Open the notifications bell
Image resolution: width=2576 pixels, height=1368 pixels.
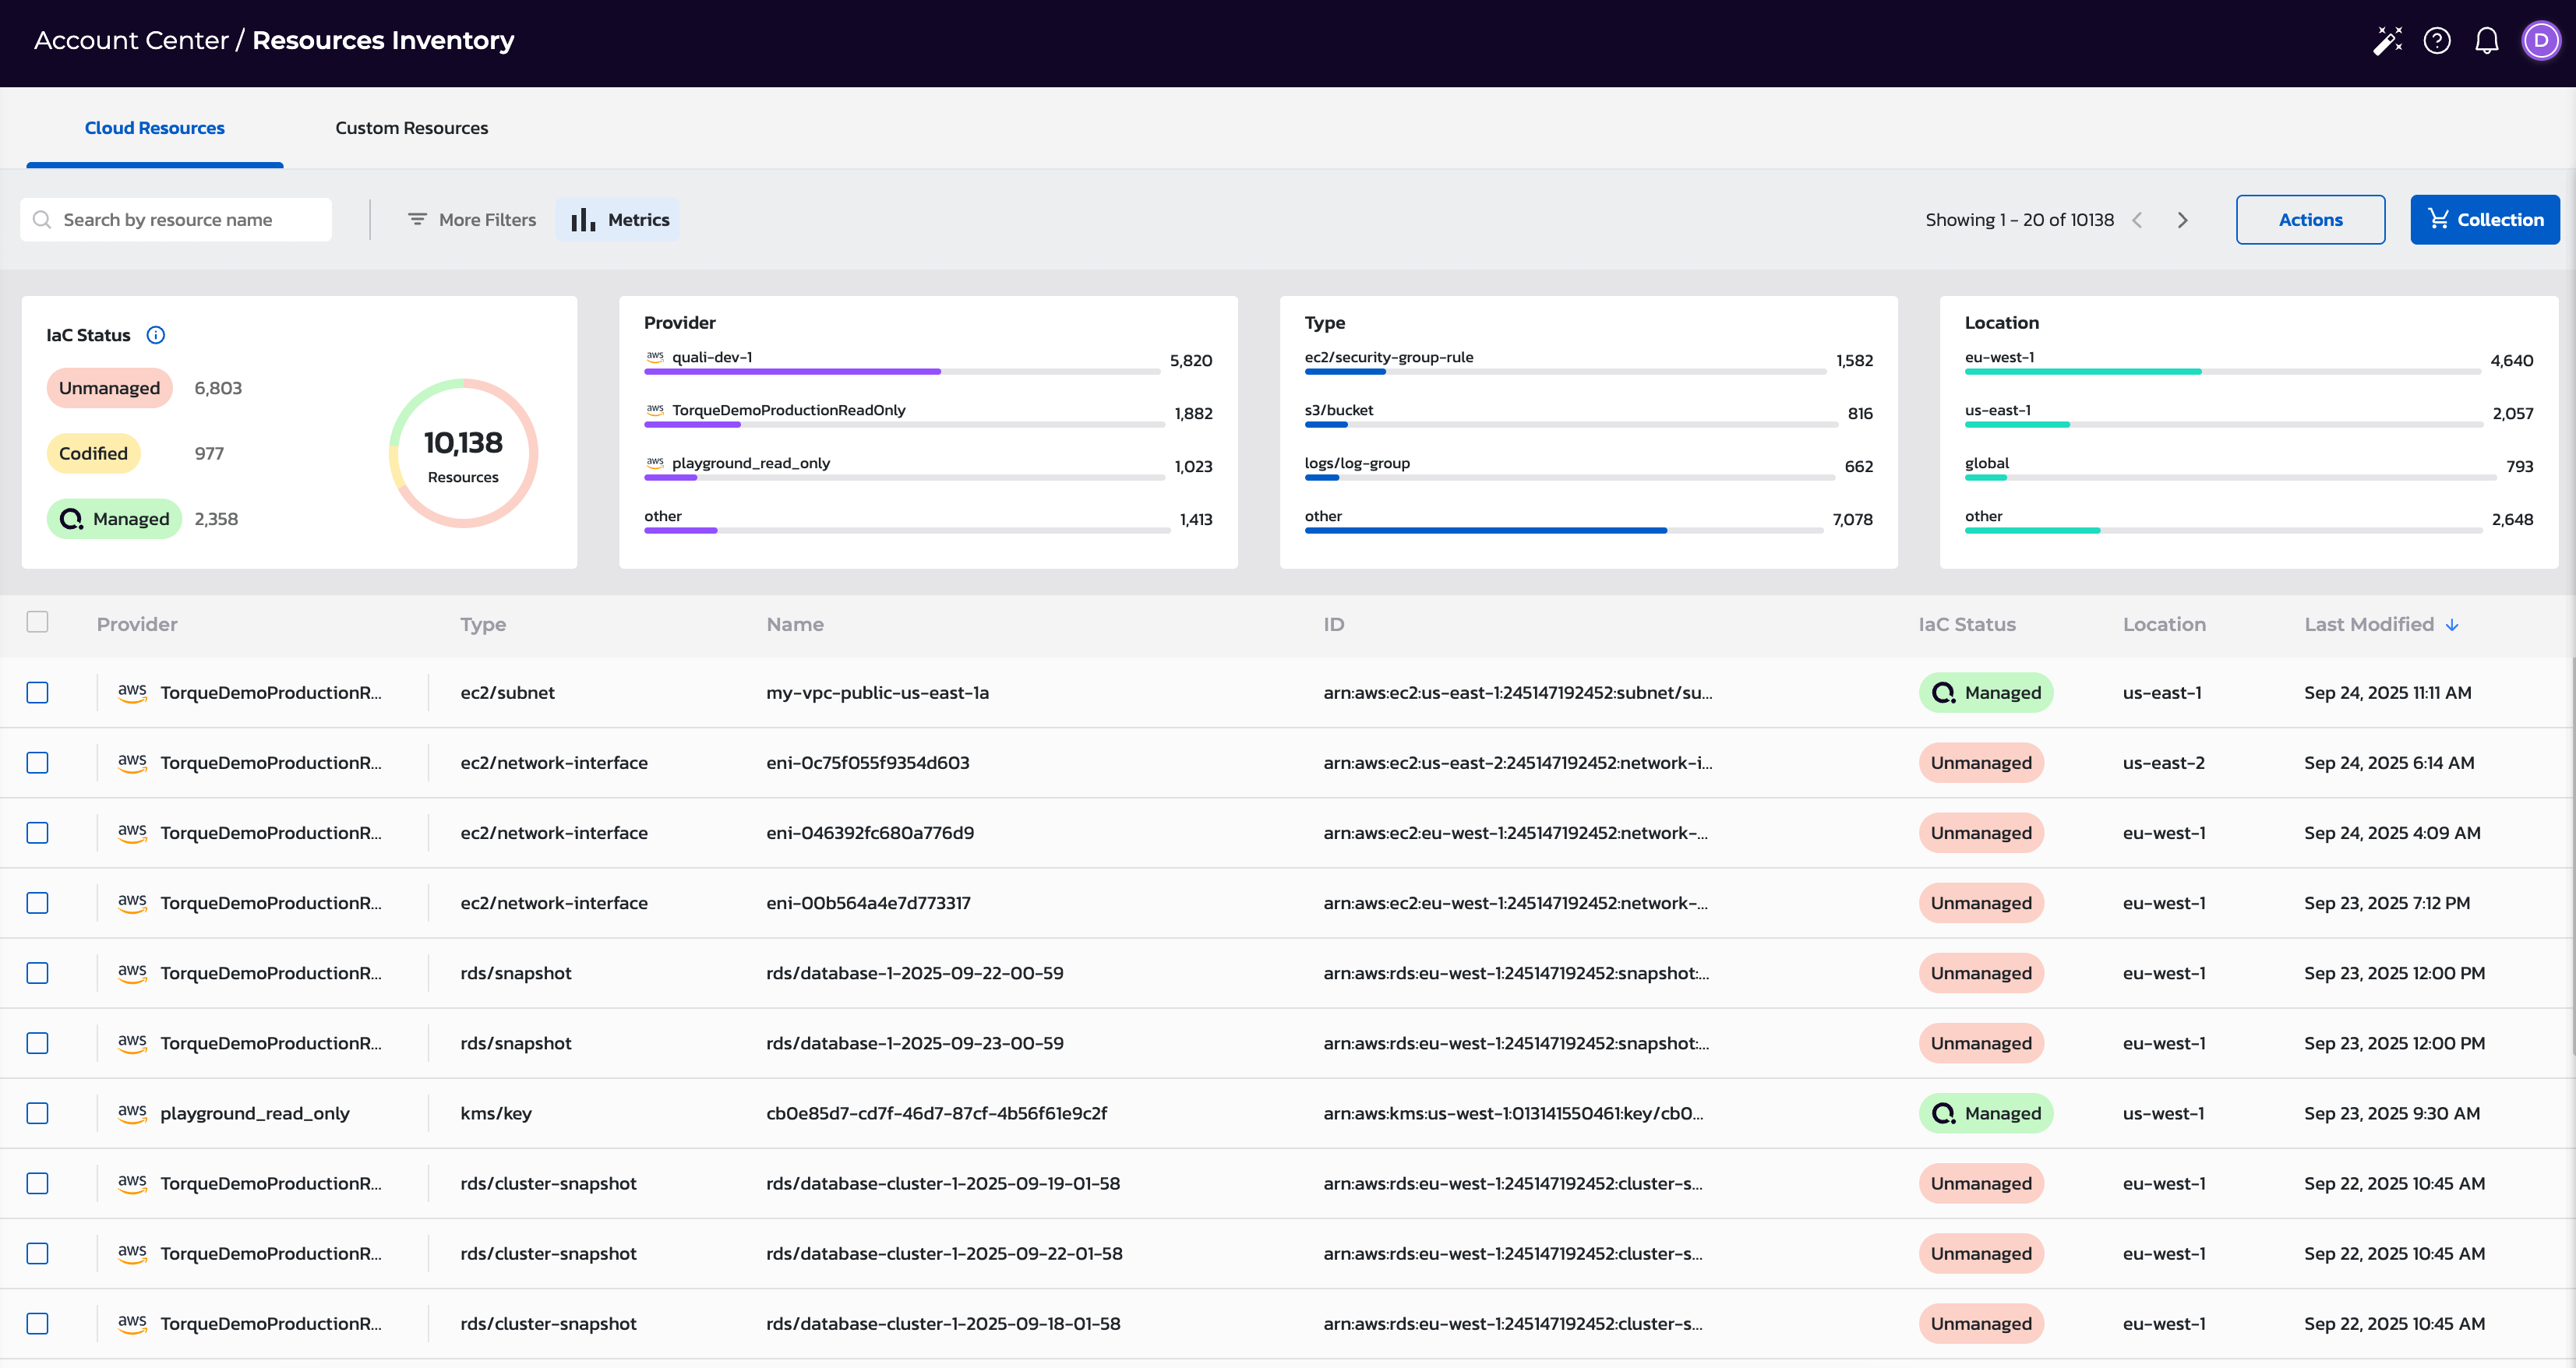pyautogui.click(x=2487, y=41)
